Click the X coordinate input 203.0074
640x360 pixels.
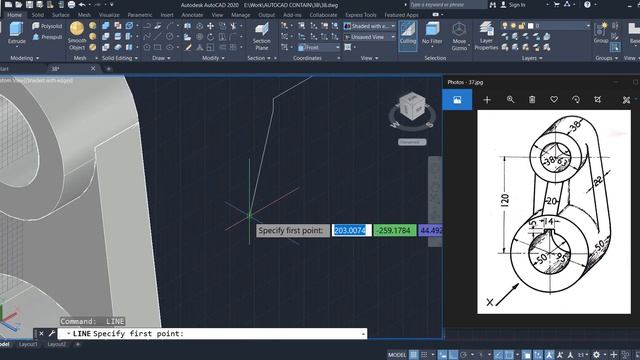point(351,230)
